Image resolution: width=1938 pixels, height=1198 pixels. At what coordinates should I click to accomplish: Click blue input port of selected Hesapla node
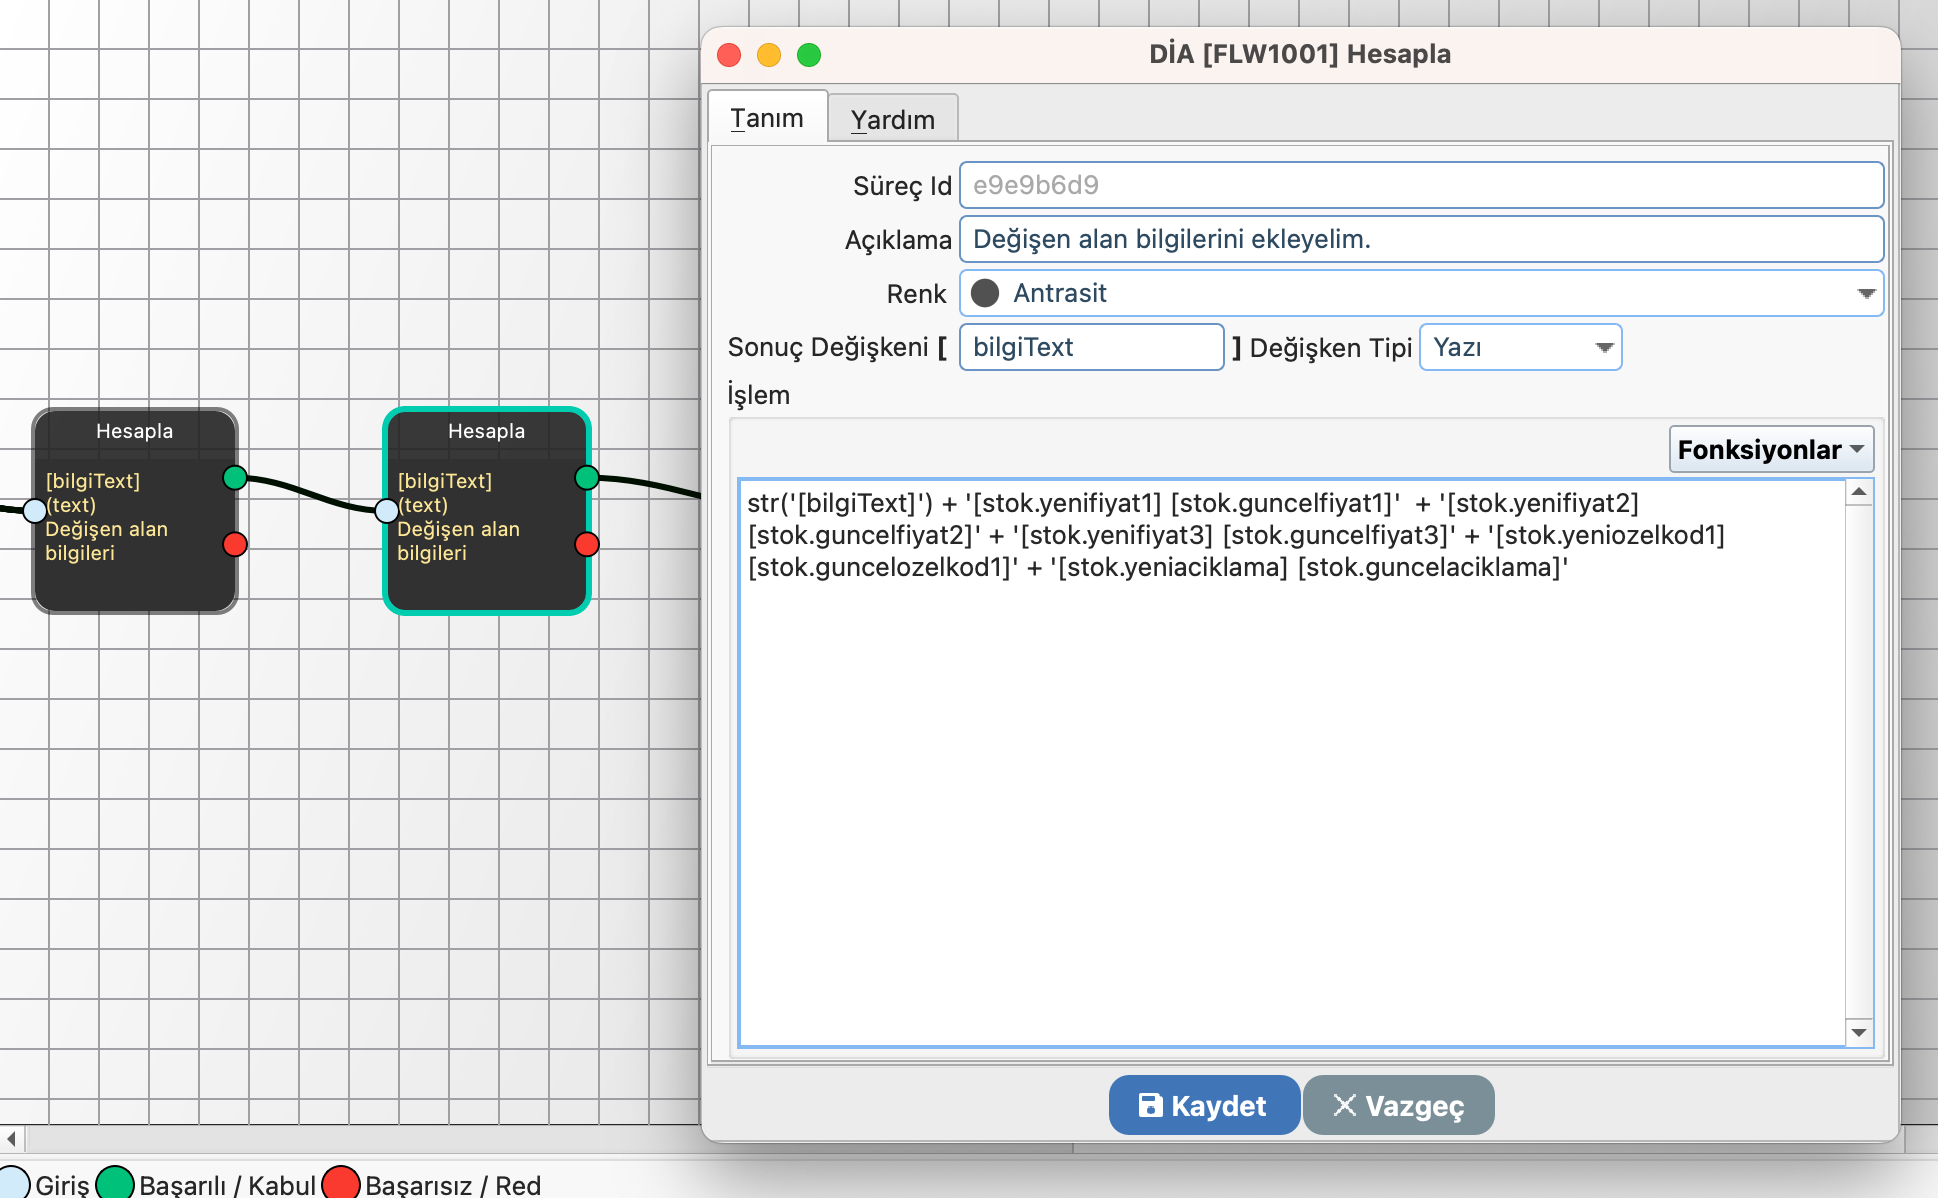coord(386,511)
